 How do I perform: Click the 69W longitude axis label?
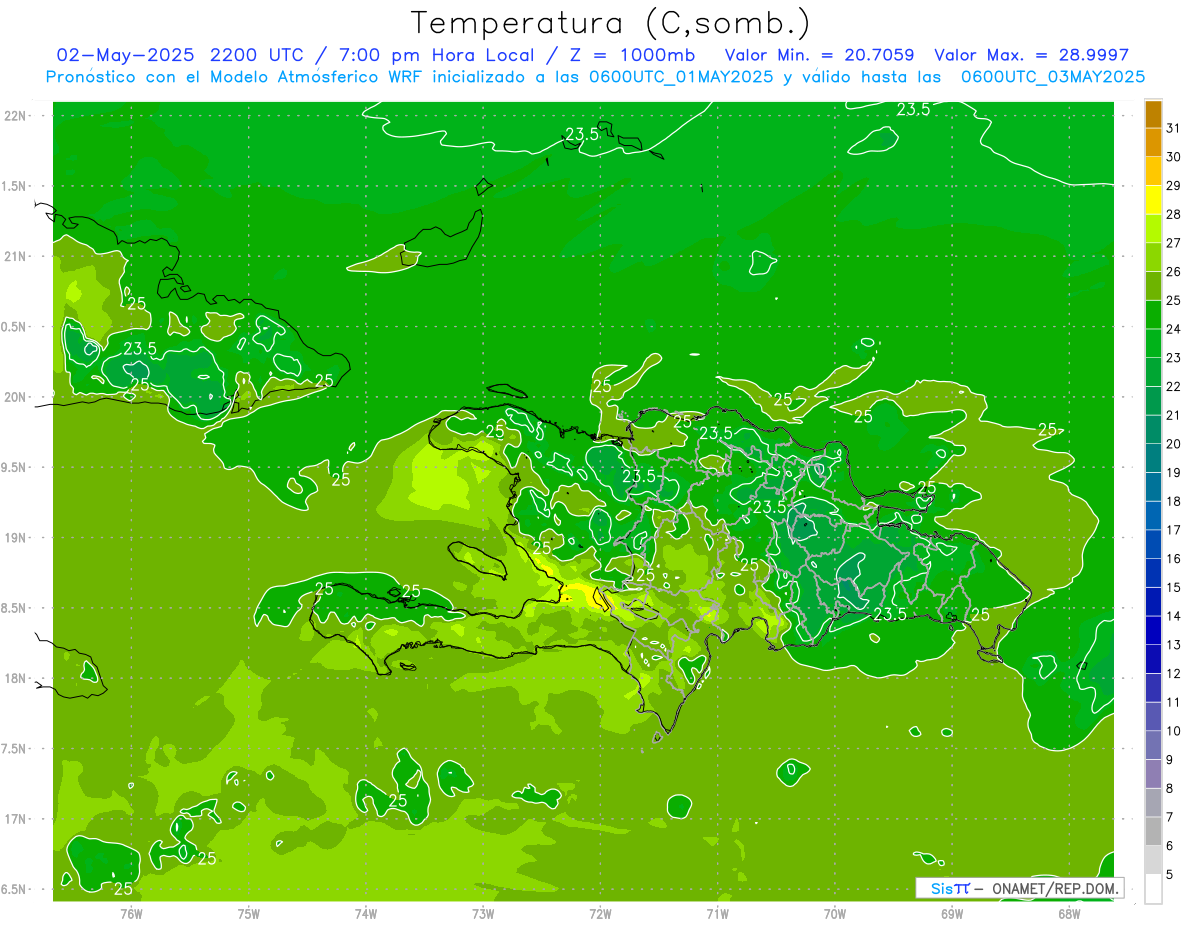tap(952, 914)
